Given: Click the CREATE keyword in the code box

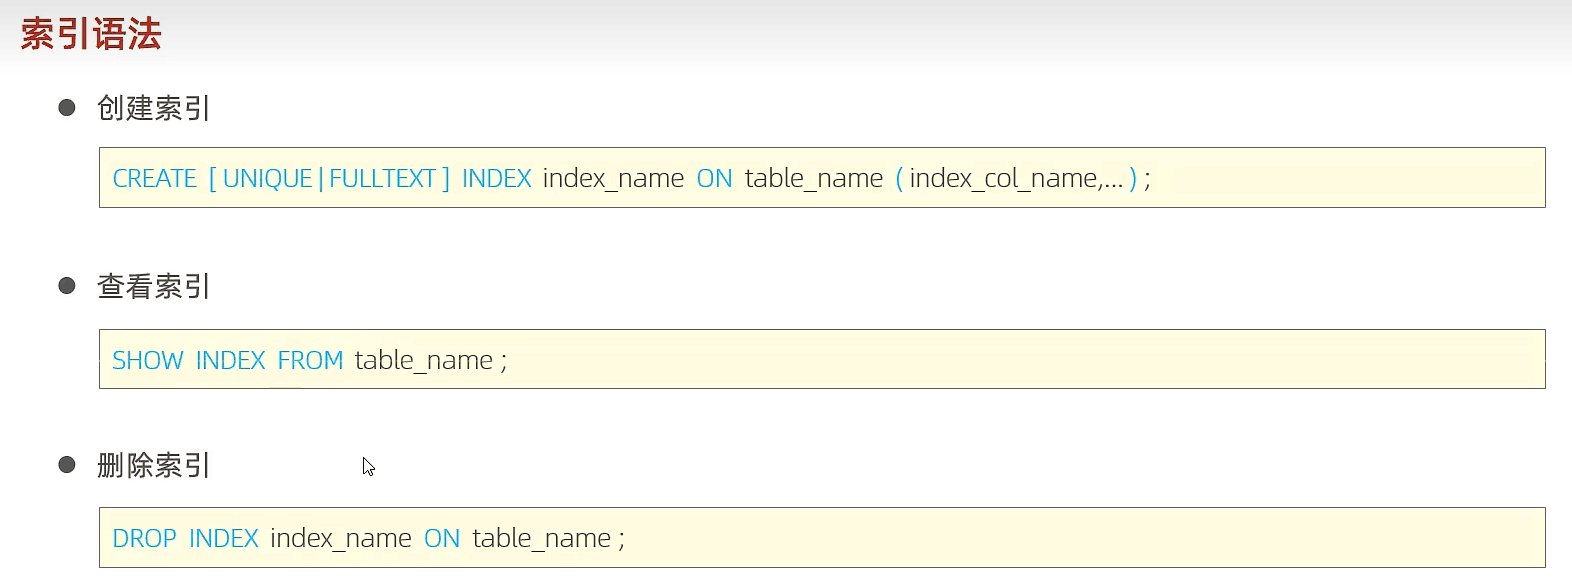Looking at the screenshot, I should click(155, 179).
